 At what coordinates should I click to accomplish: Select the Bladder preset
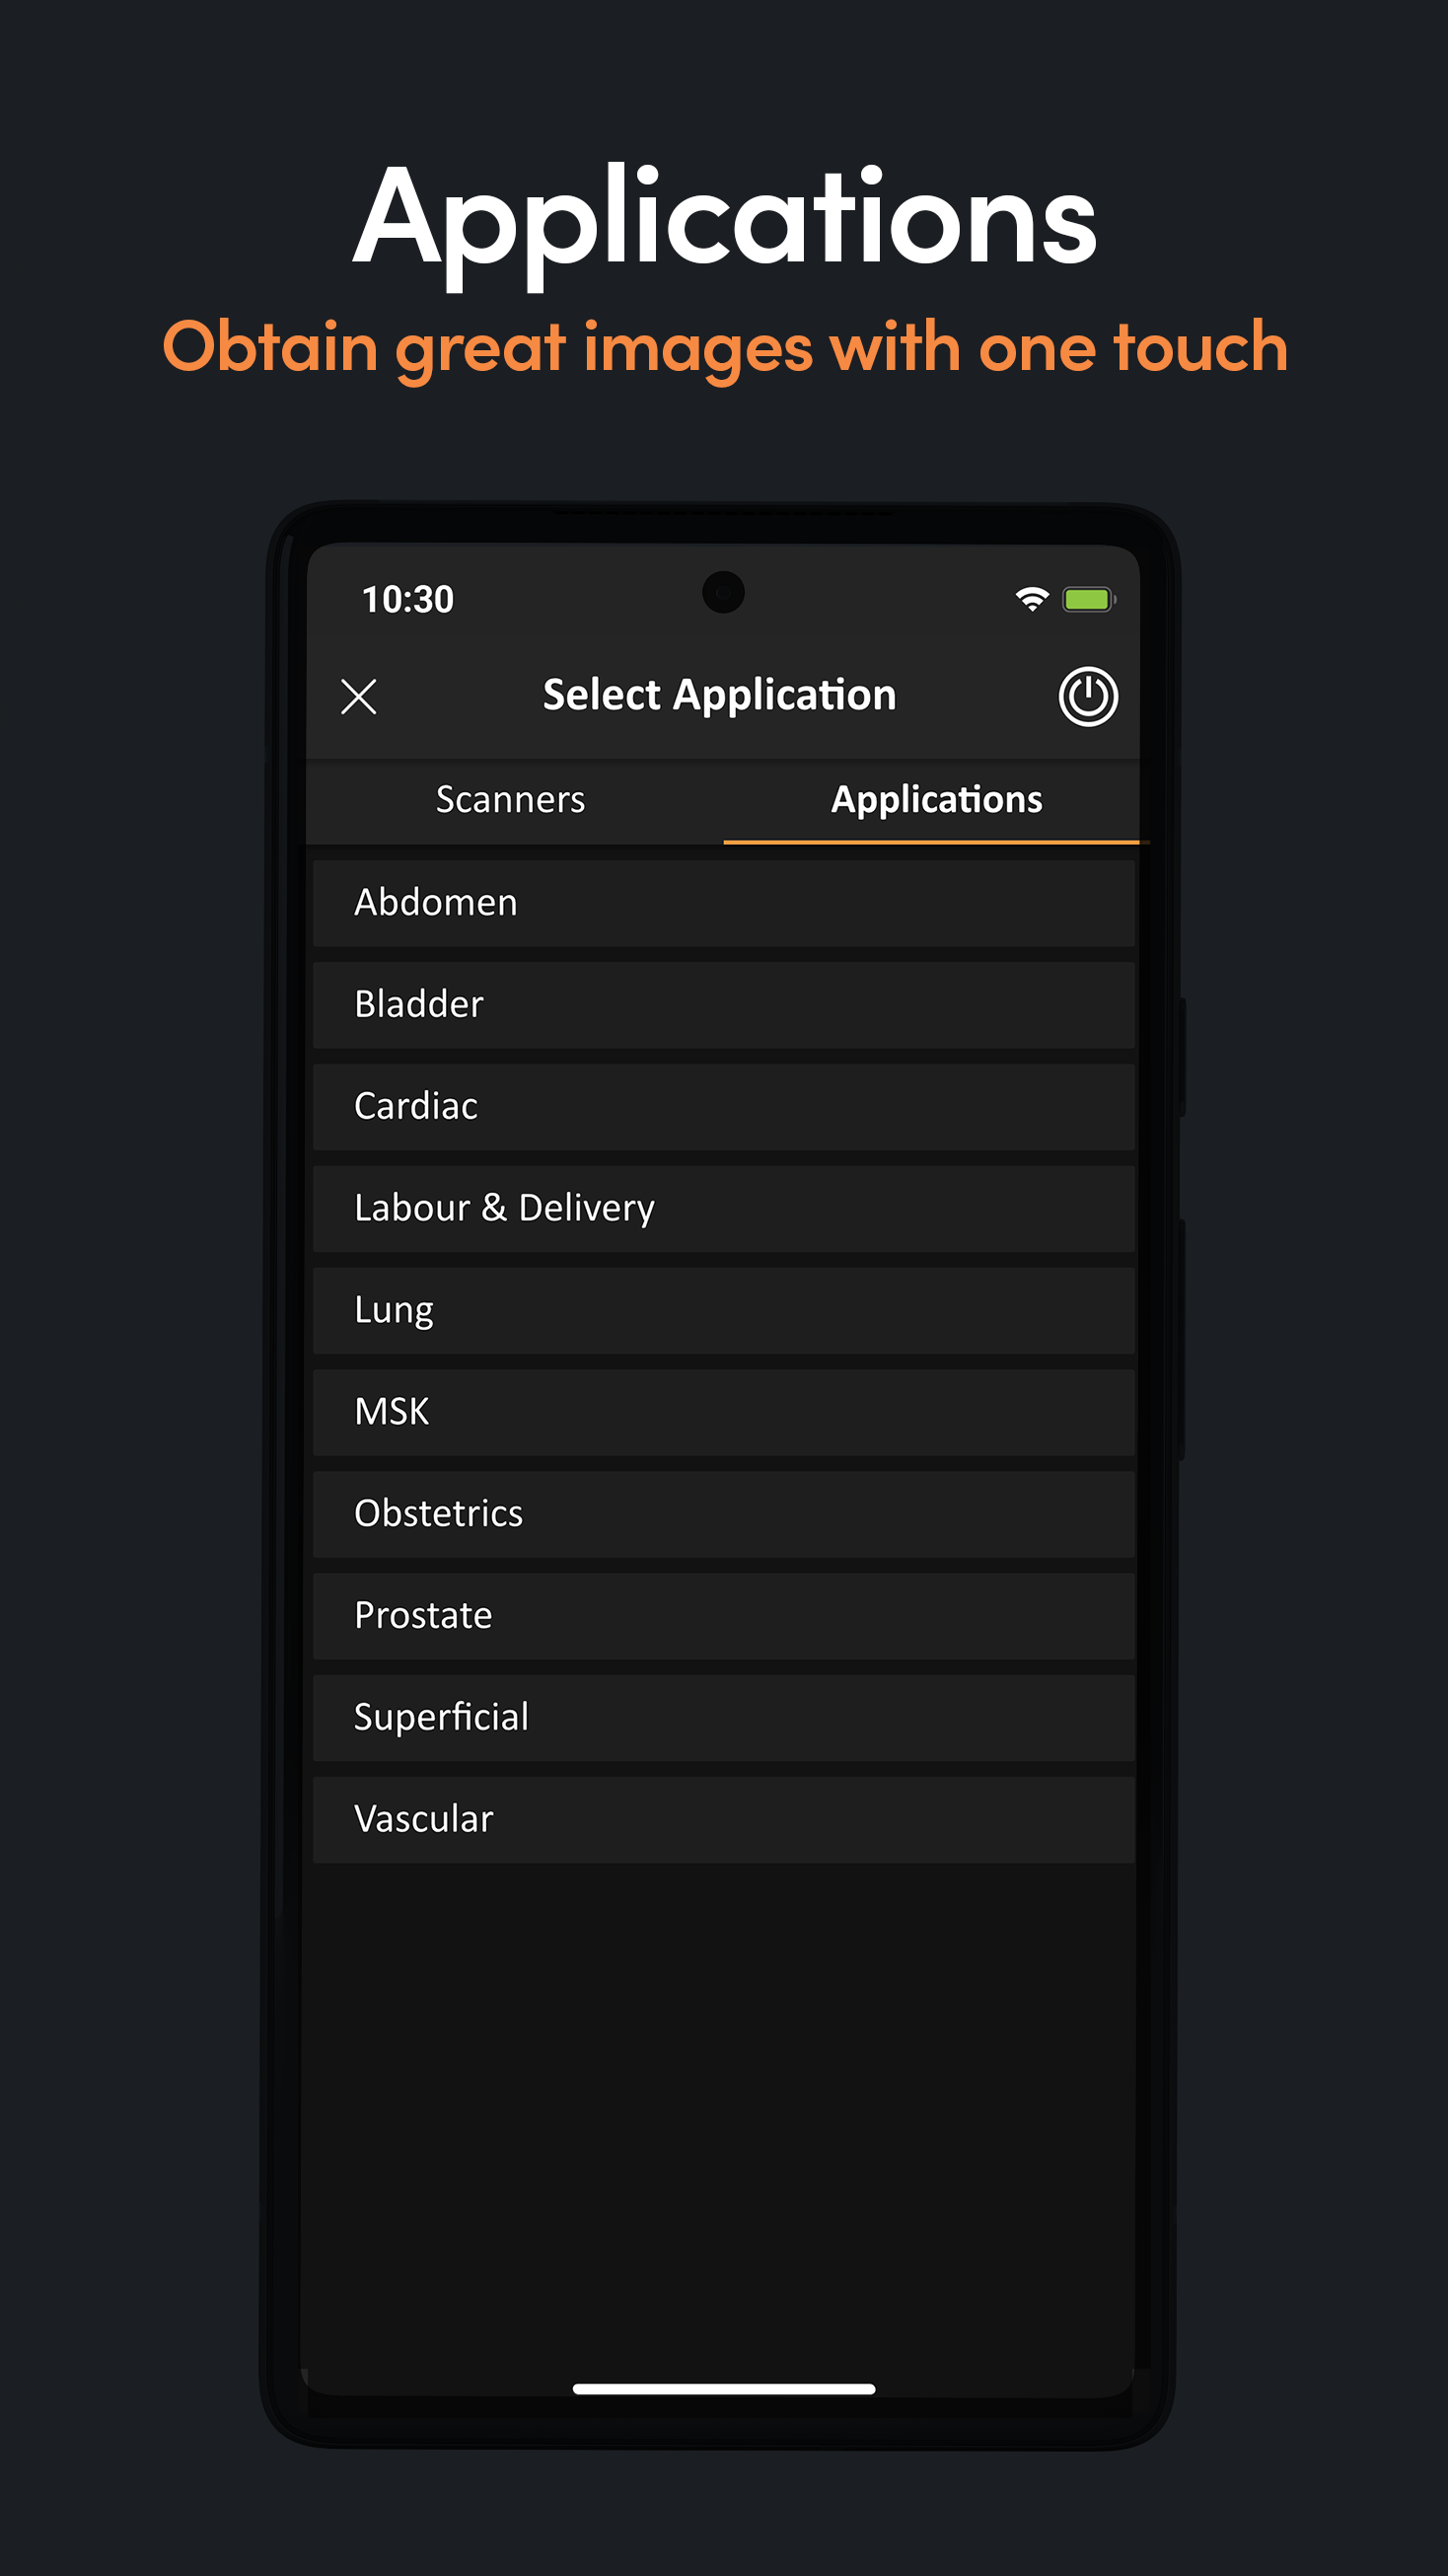click(724, 1005)
